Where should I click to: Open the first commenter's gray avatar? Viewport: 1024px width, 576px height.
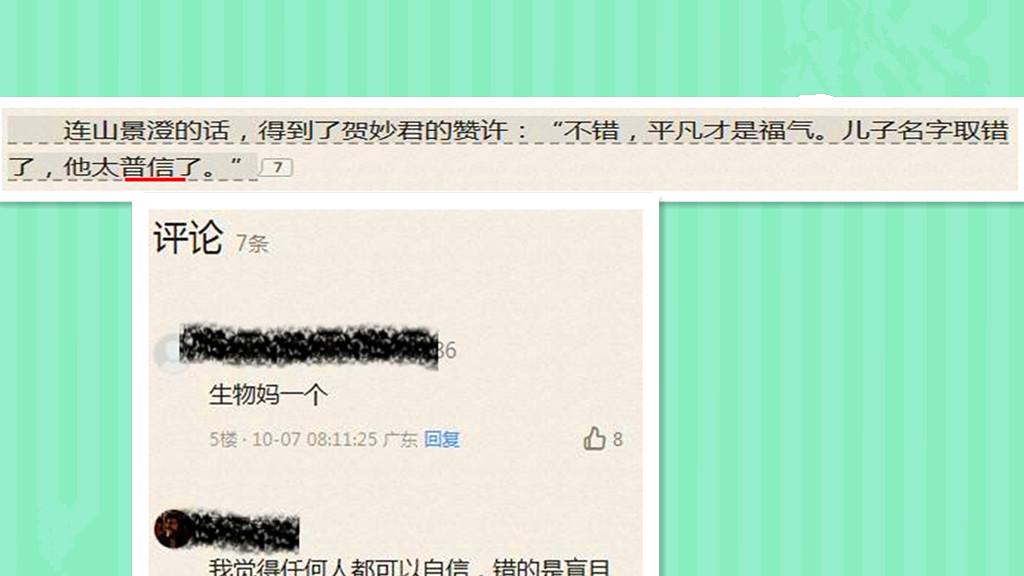point(170,352)
